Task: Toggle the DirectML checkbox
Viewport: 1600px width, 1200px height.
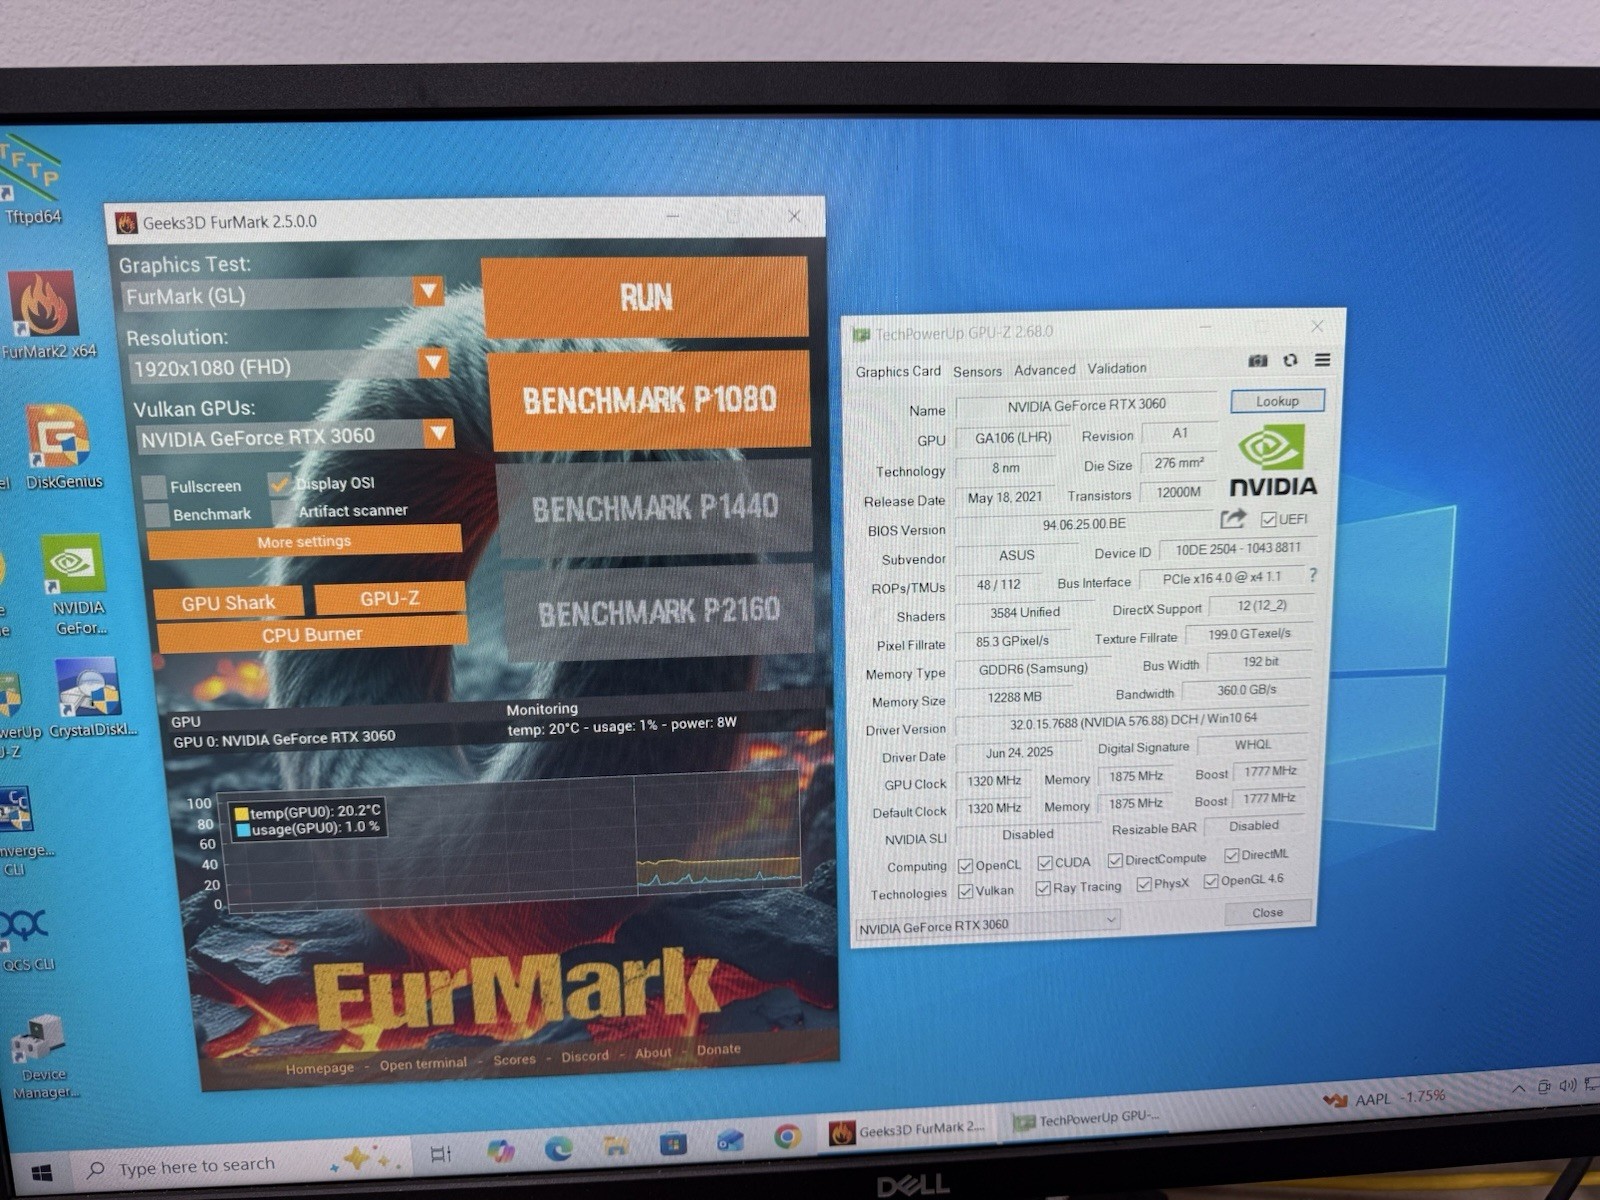Action: pos(1232,855)
